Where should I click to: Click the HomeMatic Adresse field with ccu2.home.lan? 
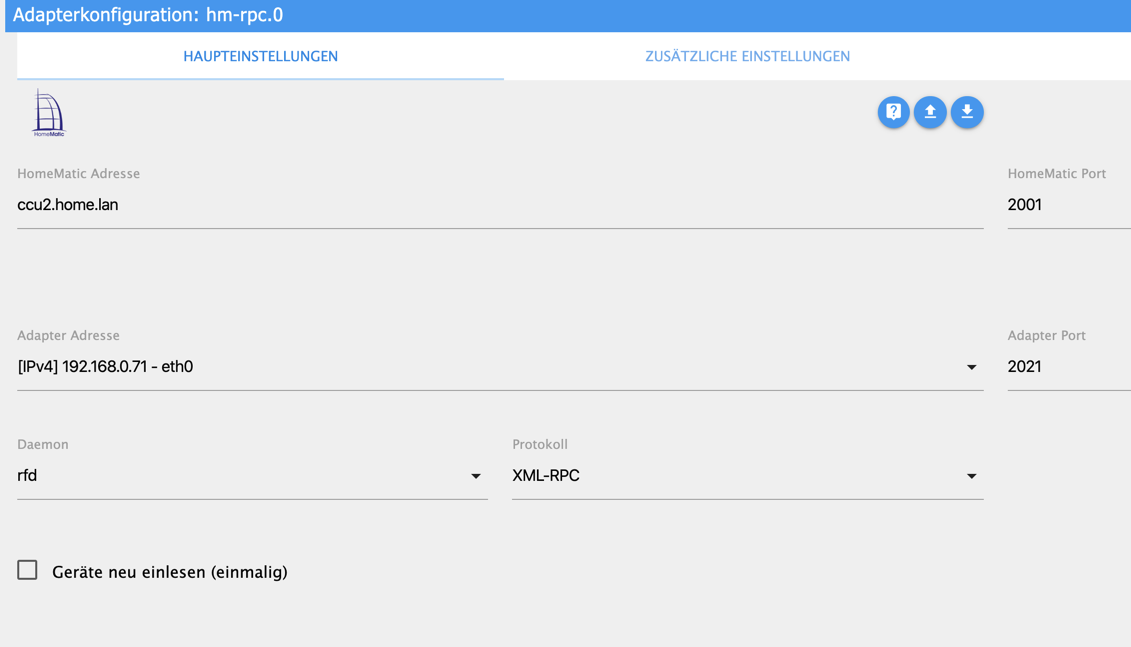tap(500, 205)
